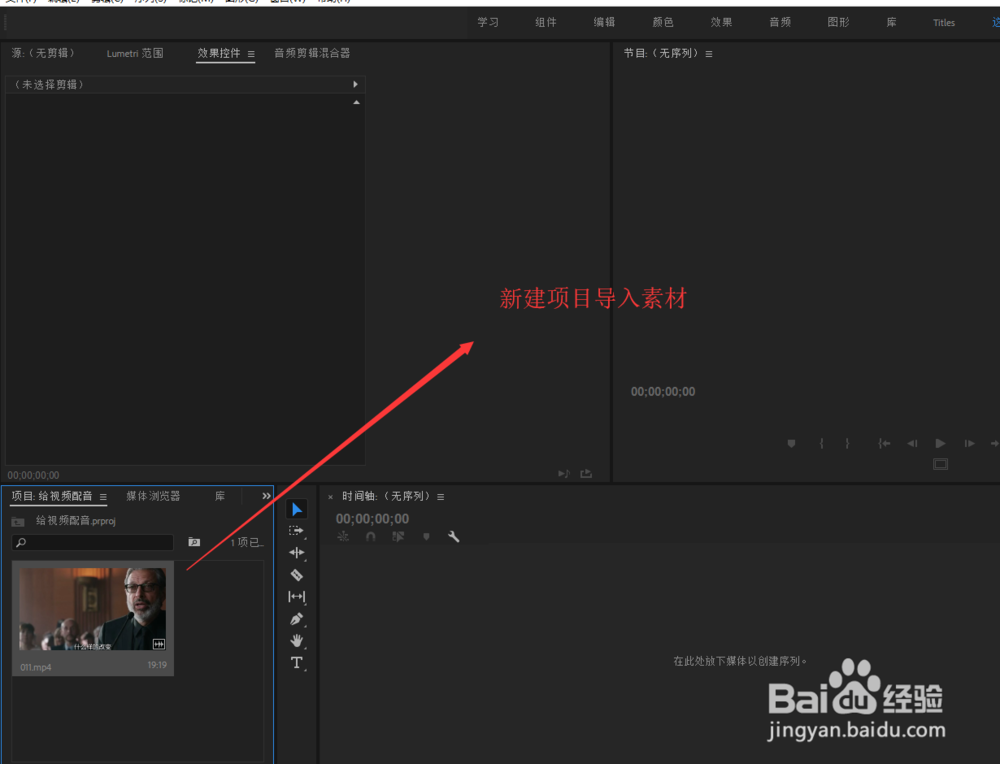This screenshot has height=764, width=1000.
Task: Click the safe margins frame icon
Action: pyautogui.click(x=941, y=464)
